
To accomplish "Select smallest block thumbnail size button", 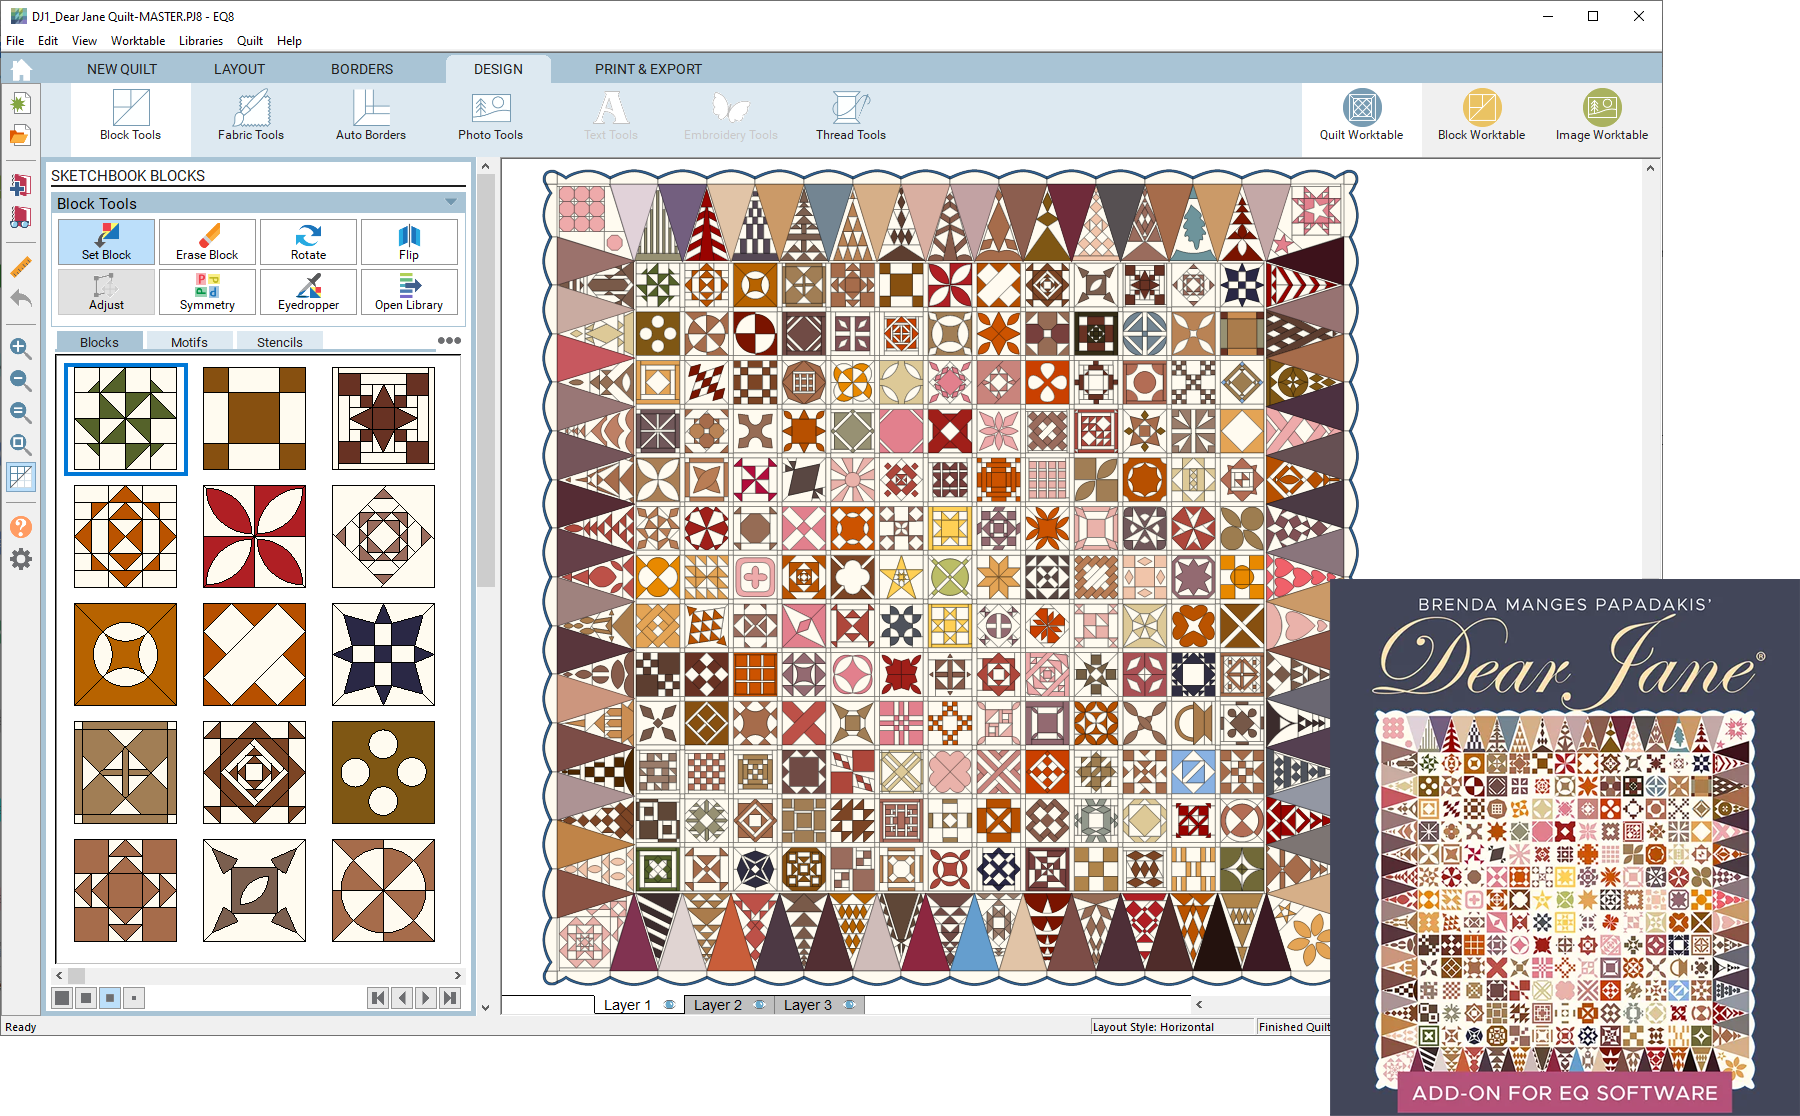I will pos(134,997).
